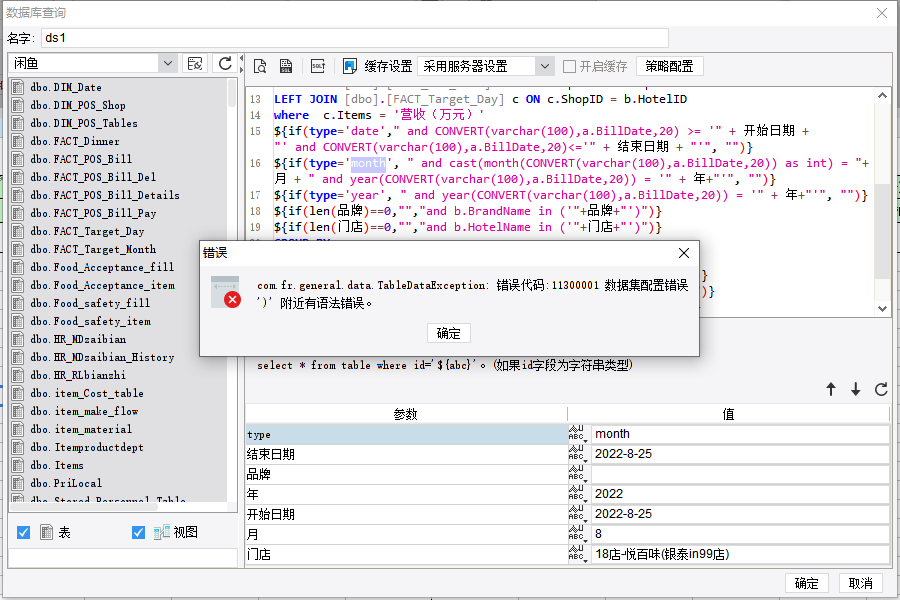Move parameter up with the up arrow
This screenshot has width=900, height=600.
tap(830, 390)
